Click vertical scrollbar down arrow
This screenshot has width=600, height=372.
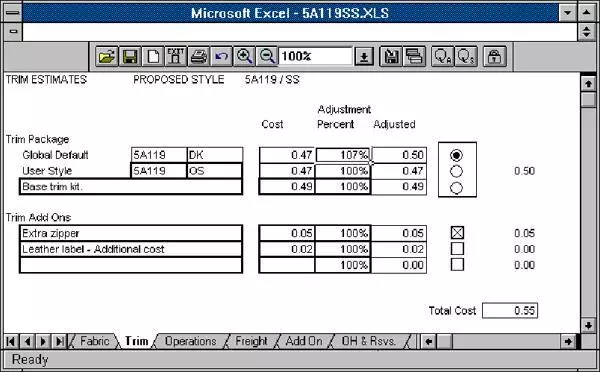point(588,325)
